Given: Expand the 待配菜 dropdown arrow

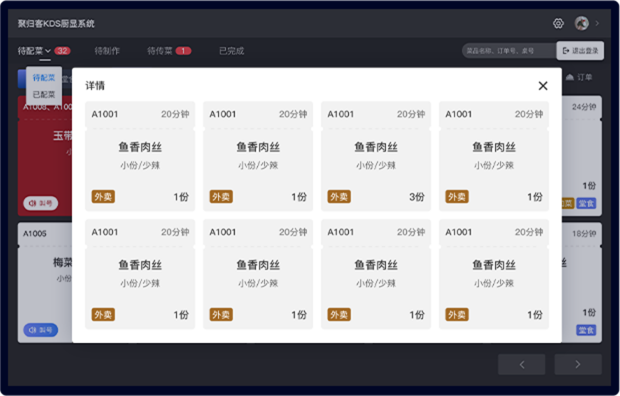Looking at the screenshot, I should (x=48, y=51).
